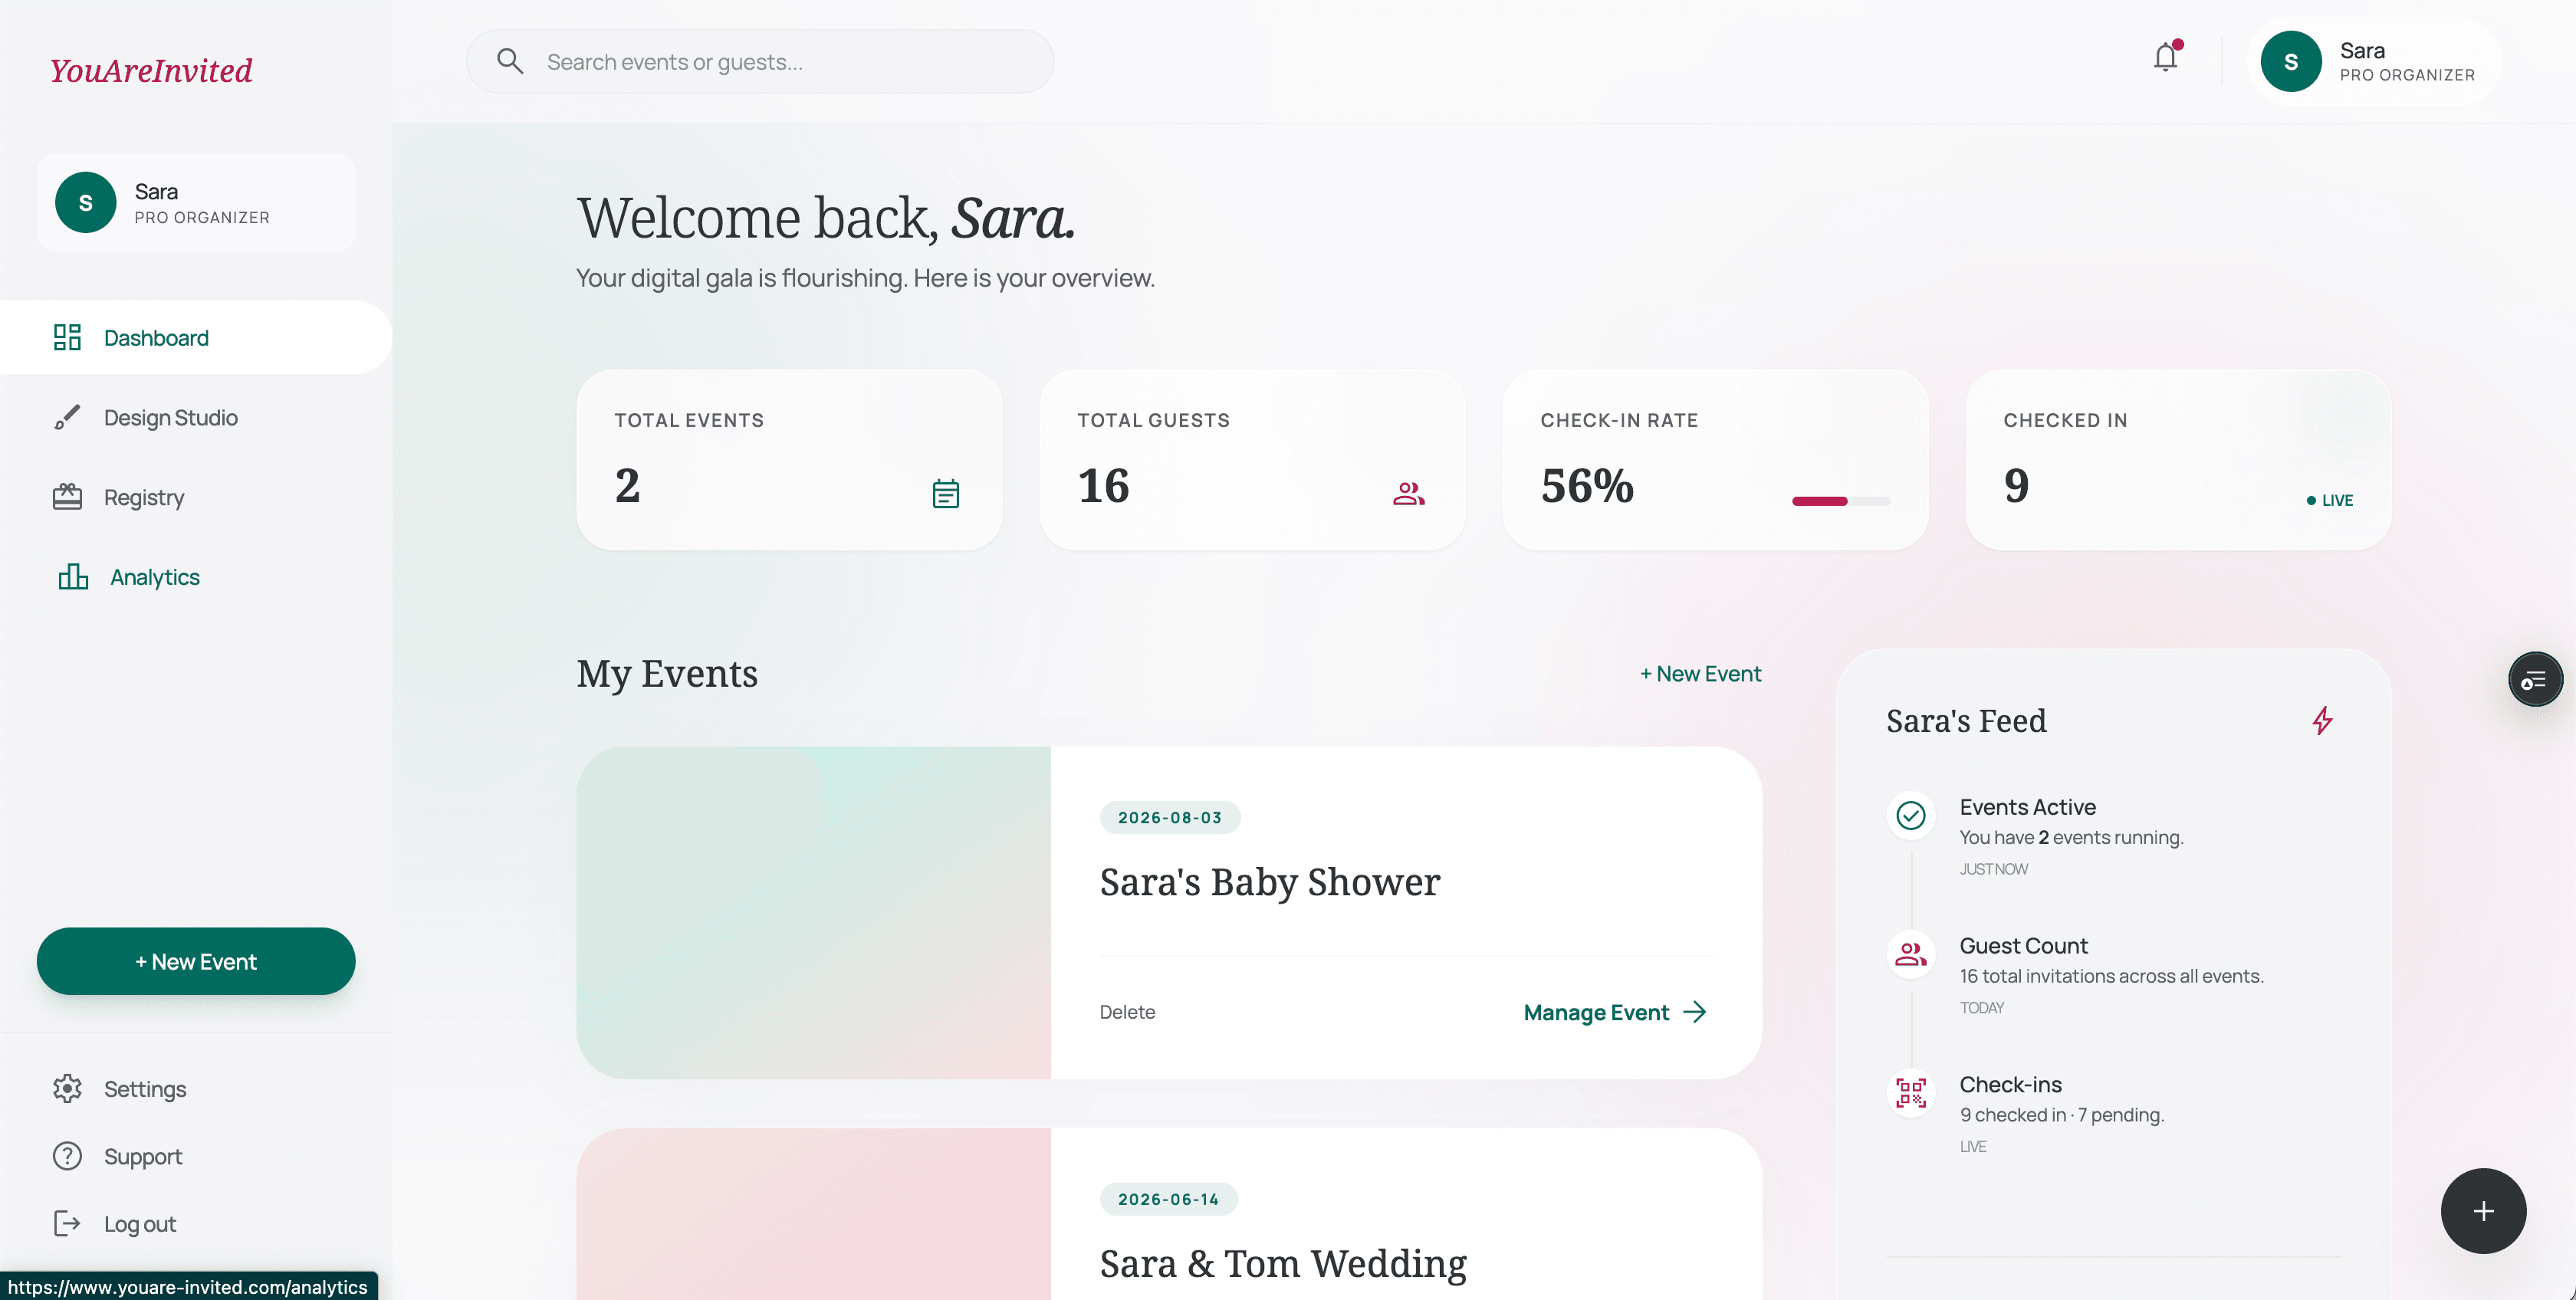Image resolution: width=2576 pixels, height=1300 pixels.
Task: Click the sidebar Sara PRO ORGANIZER card
Action: (x=196, y=202)
